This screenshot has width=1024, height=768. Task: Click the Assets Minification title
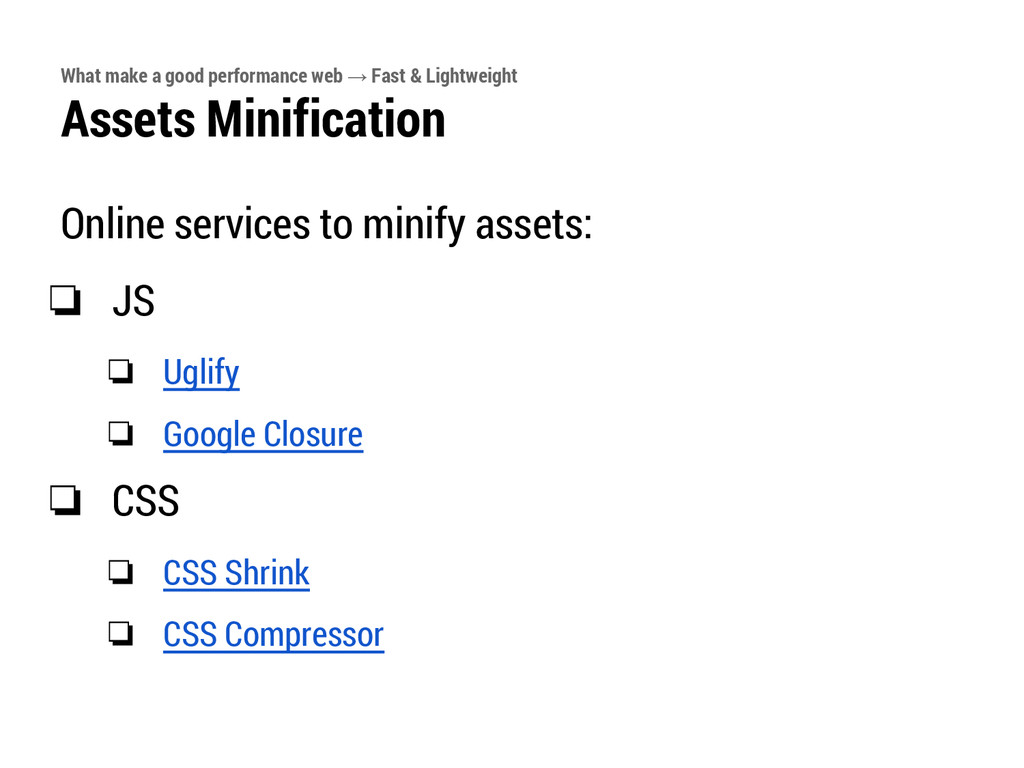[253, 119]
